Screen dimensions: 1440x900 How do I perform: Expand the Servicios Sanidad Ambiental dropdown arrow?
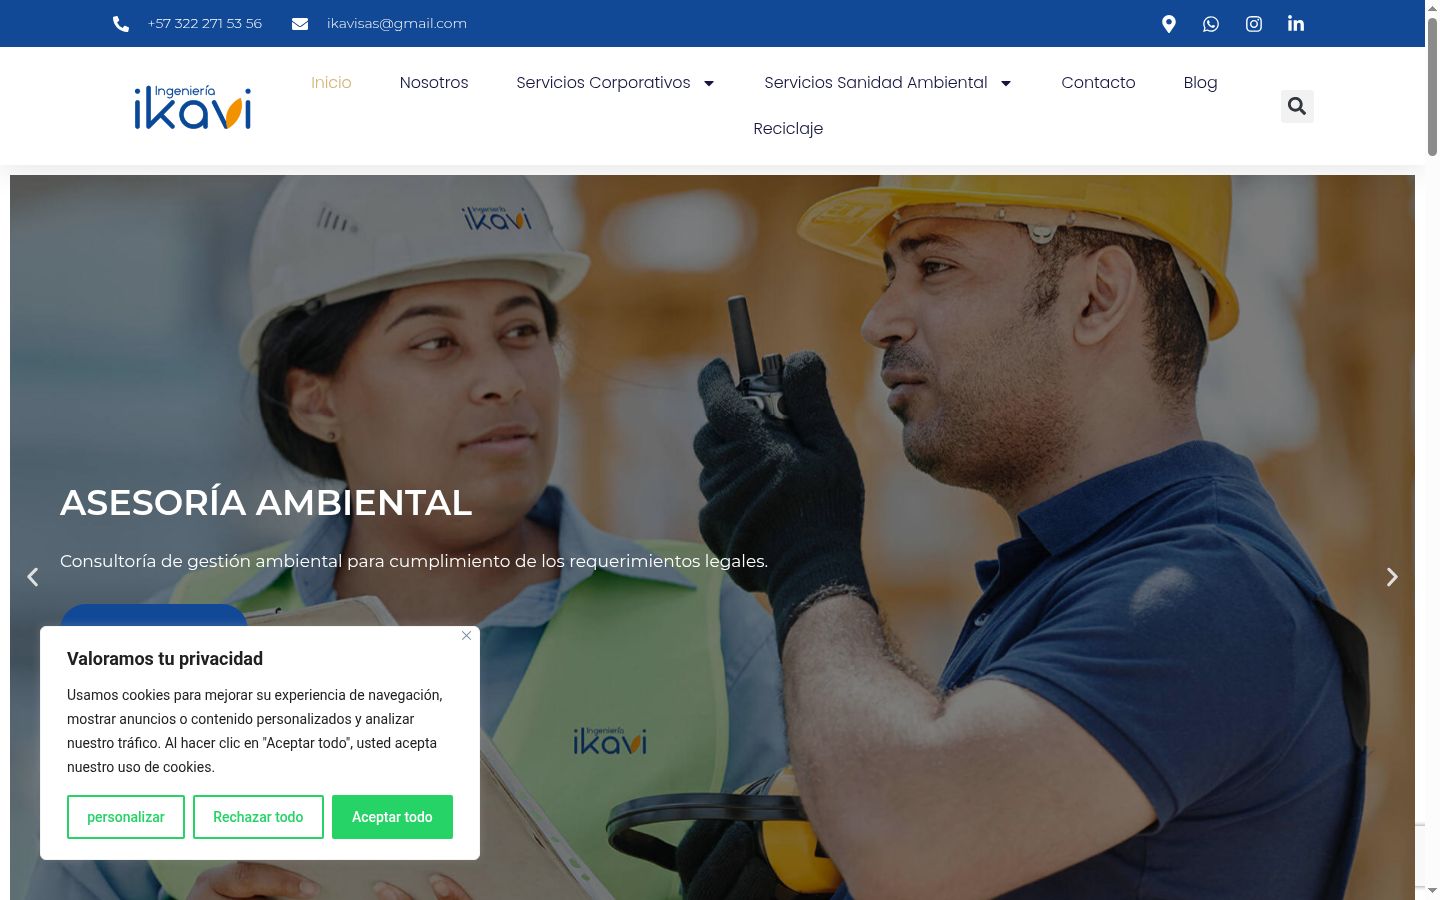pyautogui.click(x=1006, y=83)
